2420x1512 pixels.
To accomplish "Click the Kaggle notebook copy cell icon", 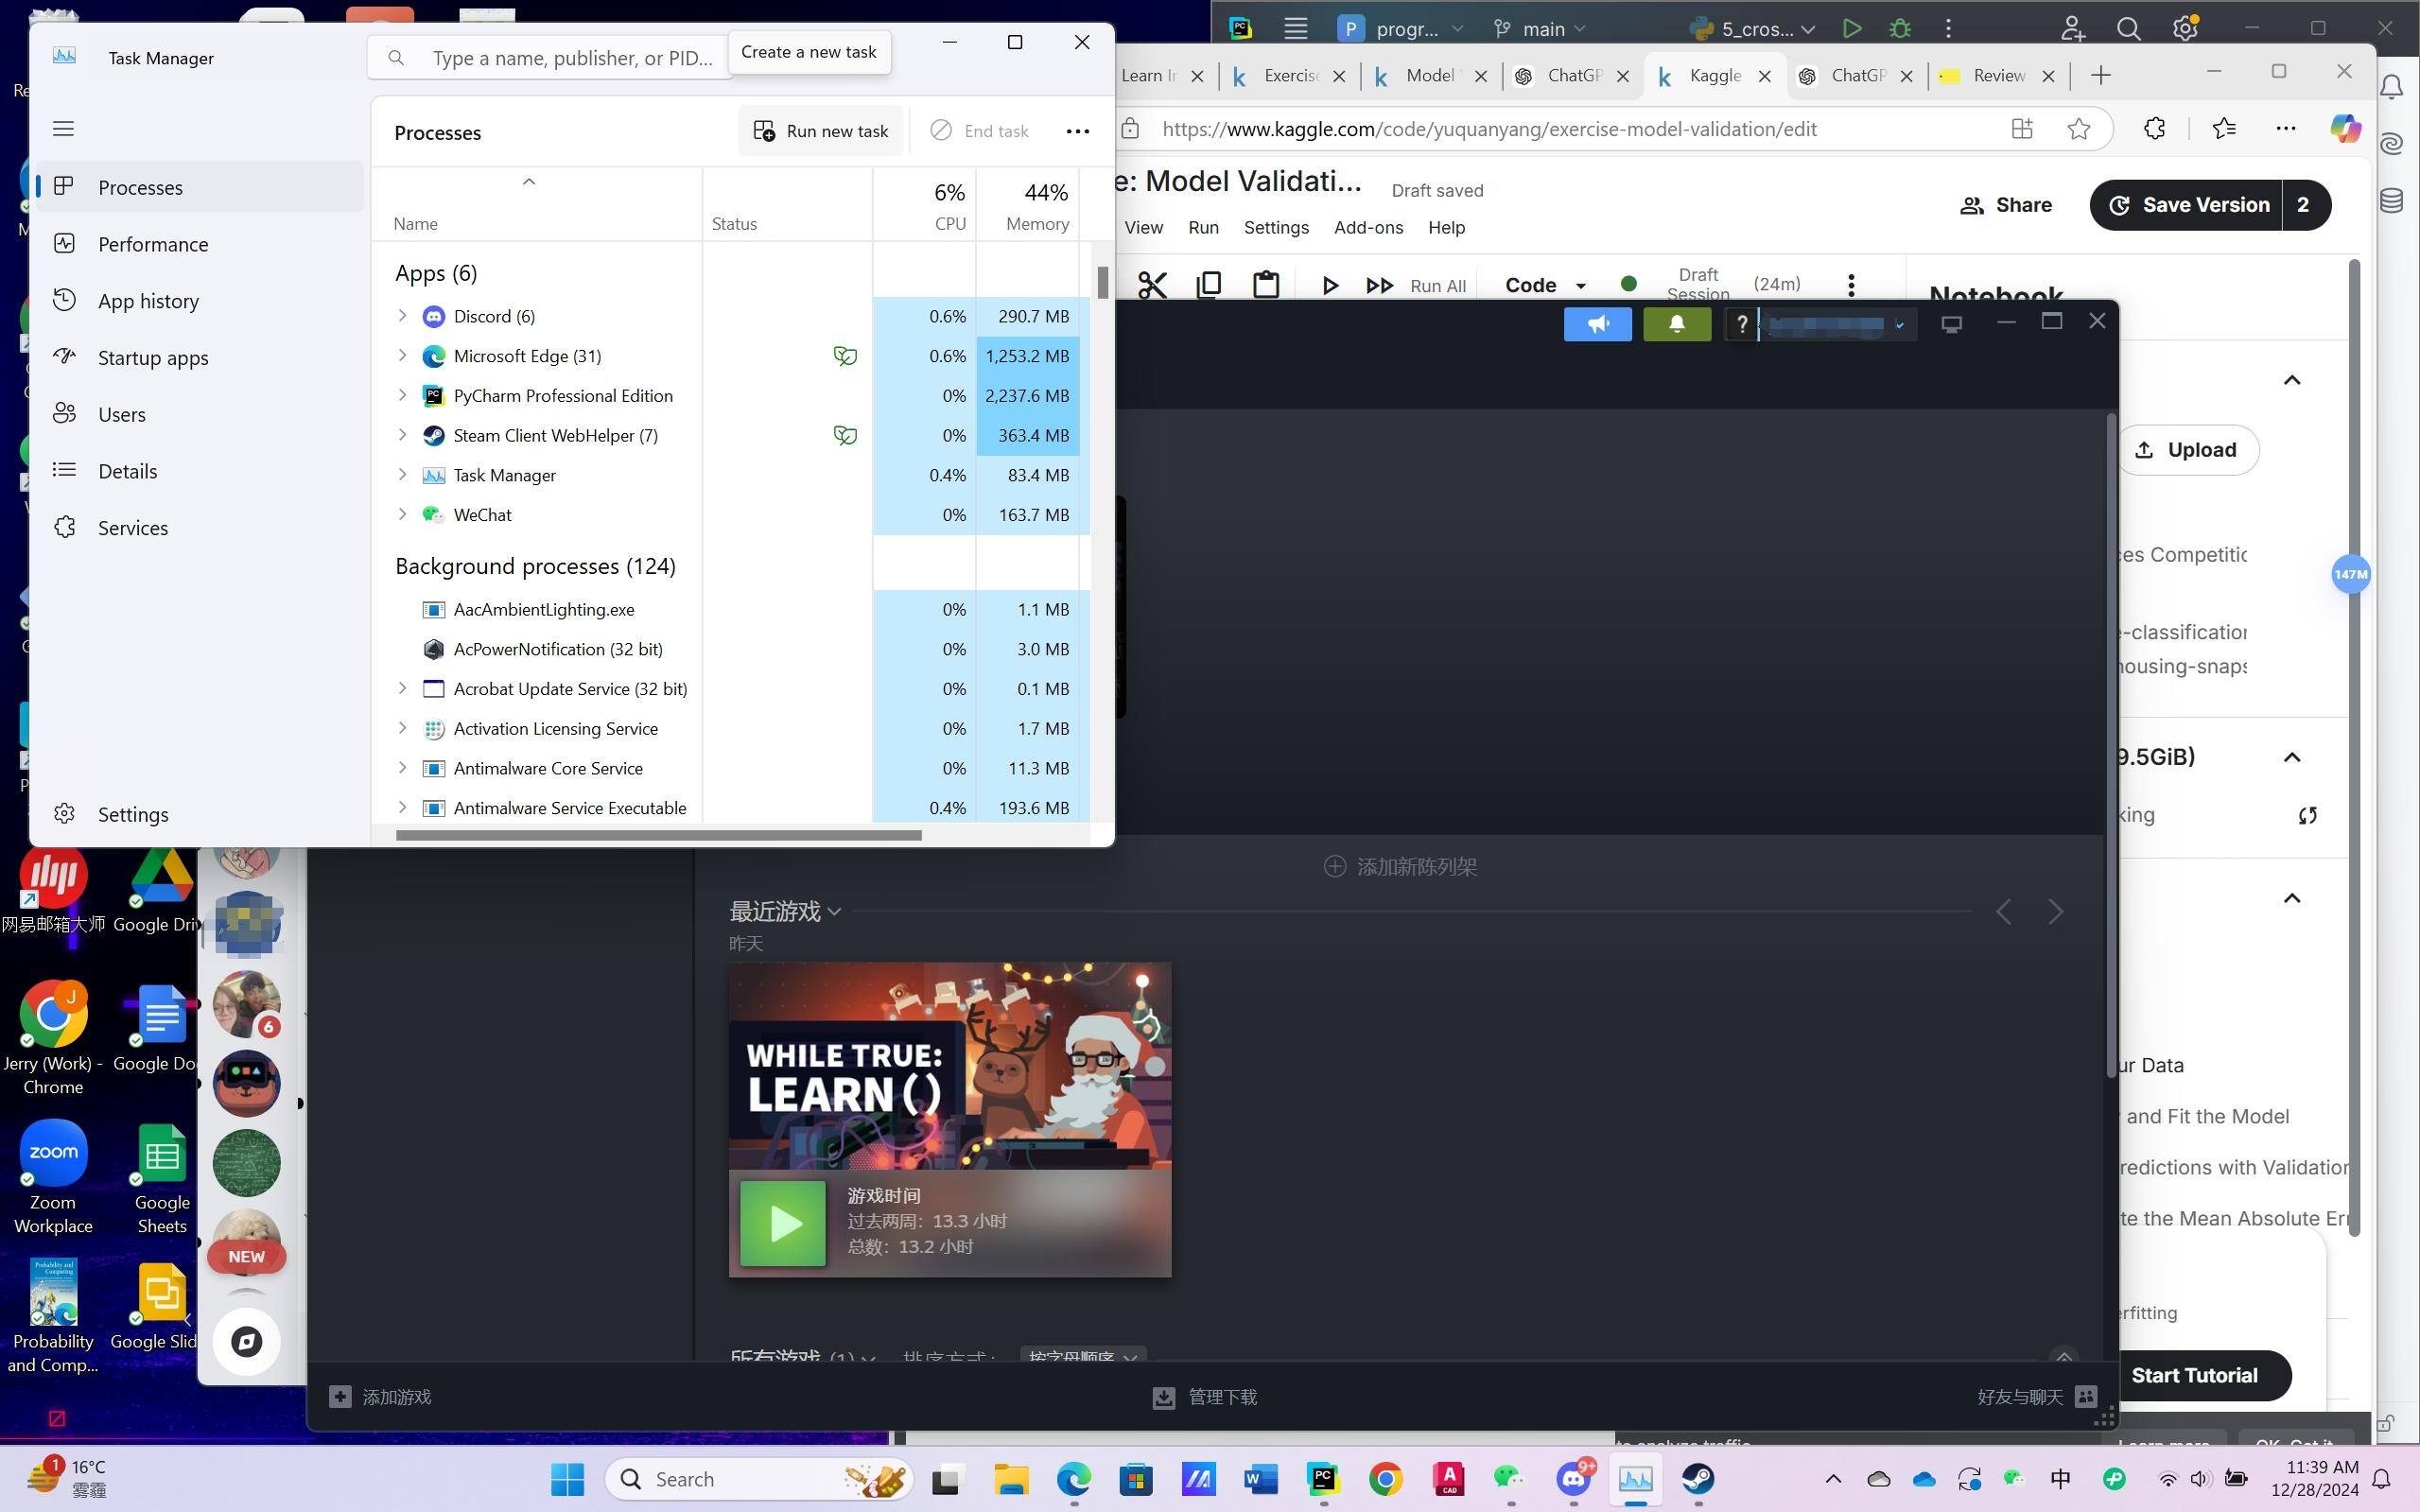I will pos(1208,285).
